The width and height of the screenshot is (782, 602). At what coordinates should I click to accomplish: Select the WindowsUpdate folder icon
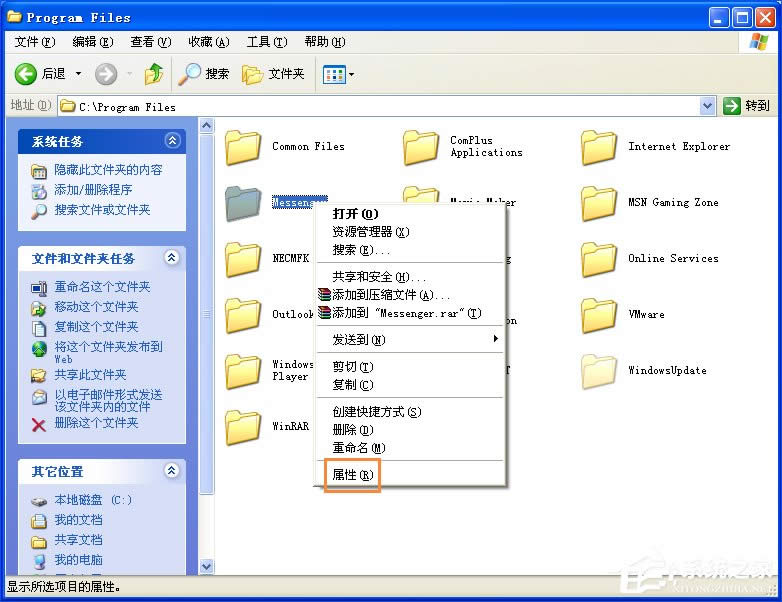(599, 371)
